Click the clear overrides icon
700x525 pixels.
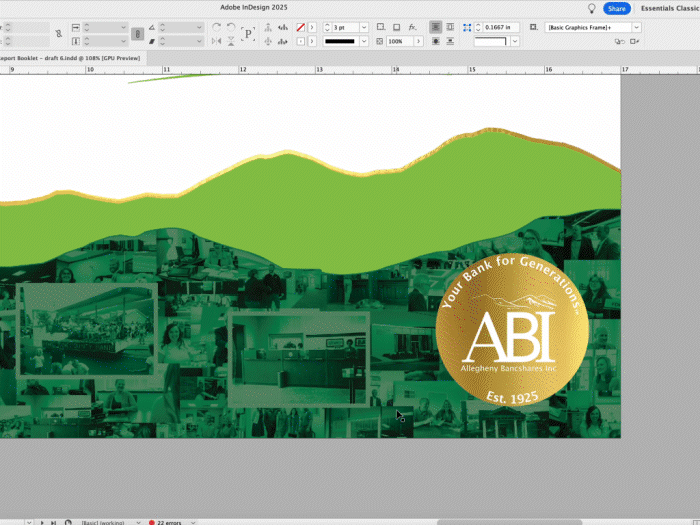(x=620, y=42)
